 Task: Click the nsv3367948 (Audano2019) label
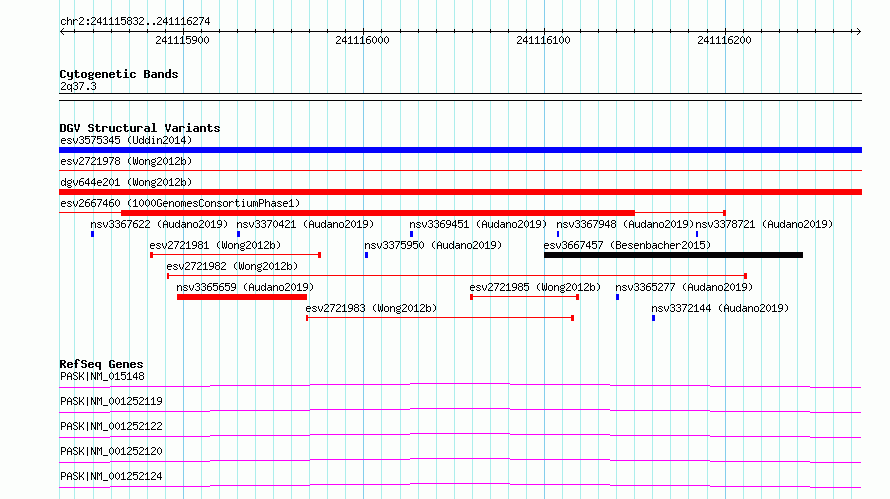pyautogui.click(x=625, y=224)
